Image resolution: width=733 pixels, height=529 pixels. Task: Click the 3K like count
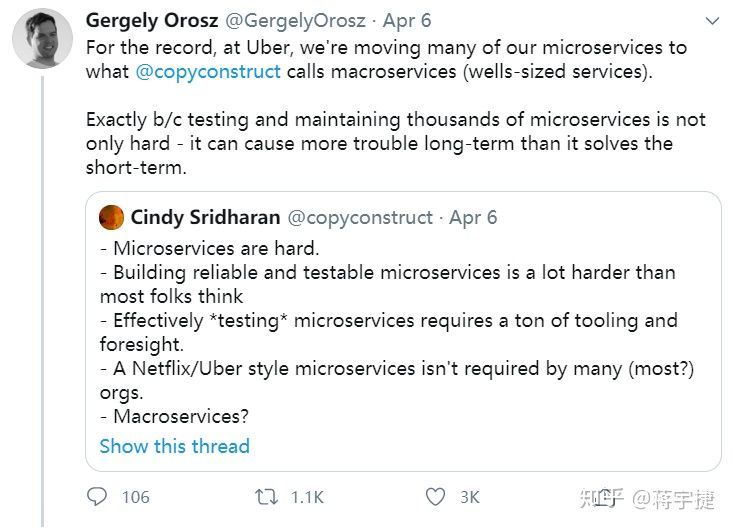coord(469,497)
